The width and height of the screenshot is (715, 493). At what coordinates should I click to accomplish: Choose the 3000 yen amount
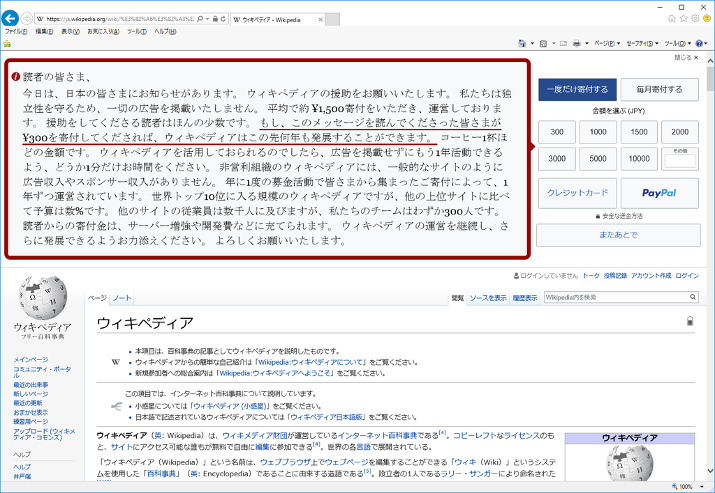point(557,159)
